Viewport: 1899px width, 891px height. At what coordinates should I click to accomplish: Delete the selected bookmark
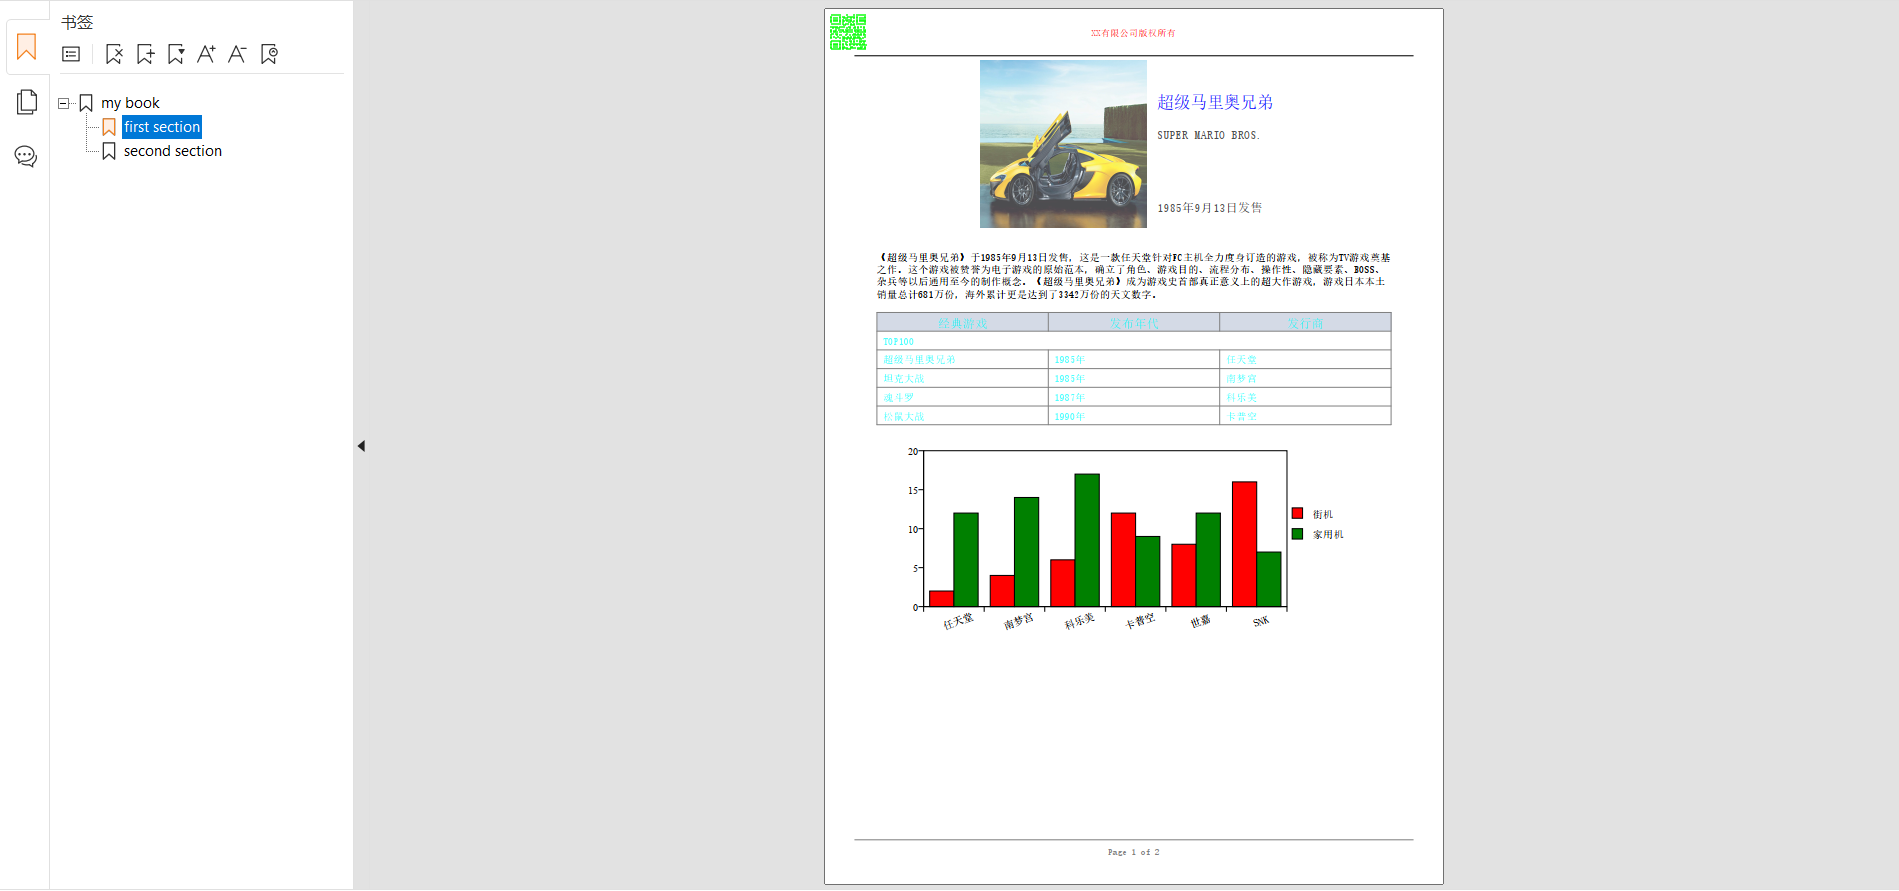114,54
